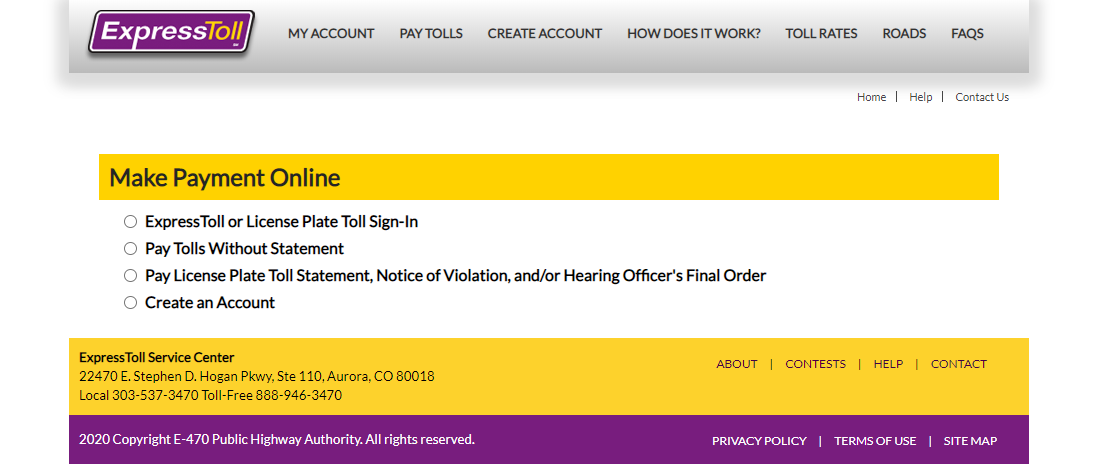Click the Contact Us link
The height and width of the screenshot is (470, 1118).
tap(982, 97)
